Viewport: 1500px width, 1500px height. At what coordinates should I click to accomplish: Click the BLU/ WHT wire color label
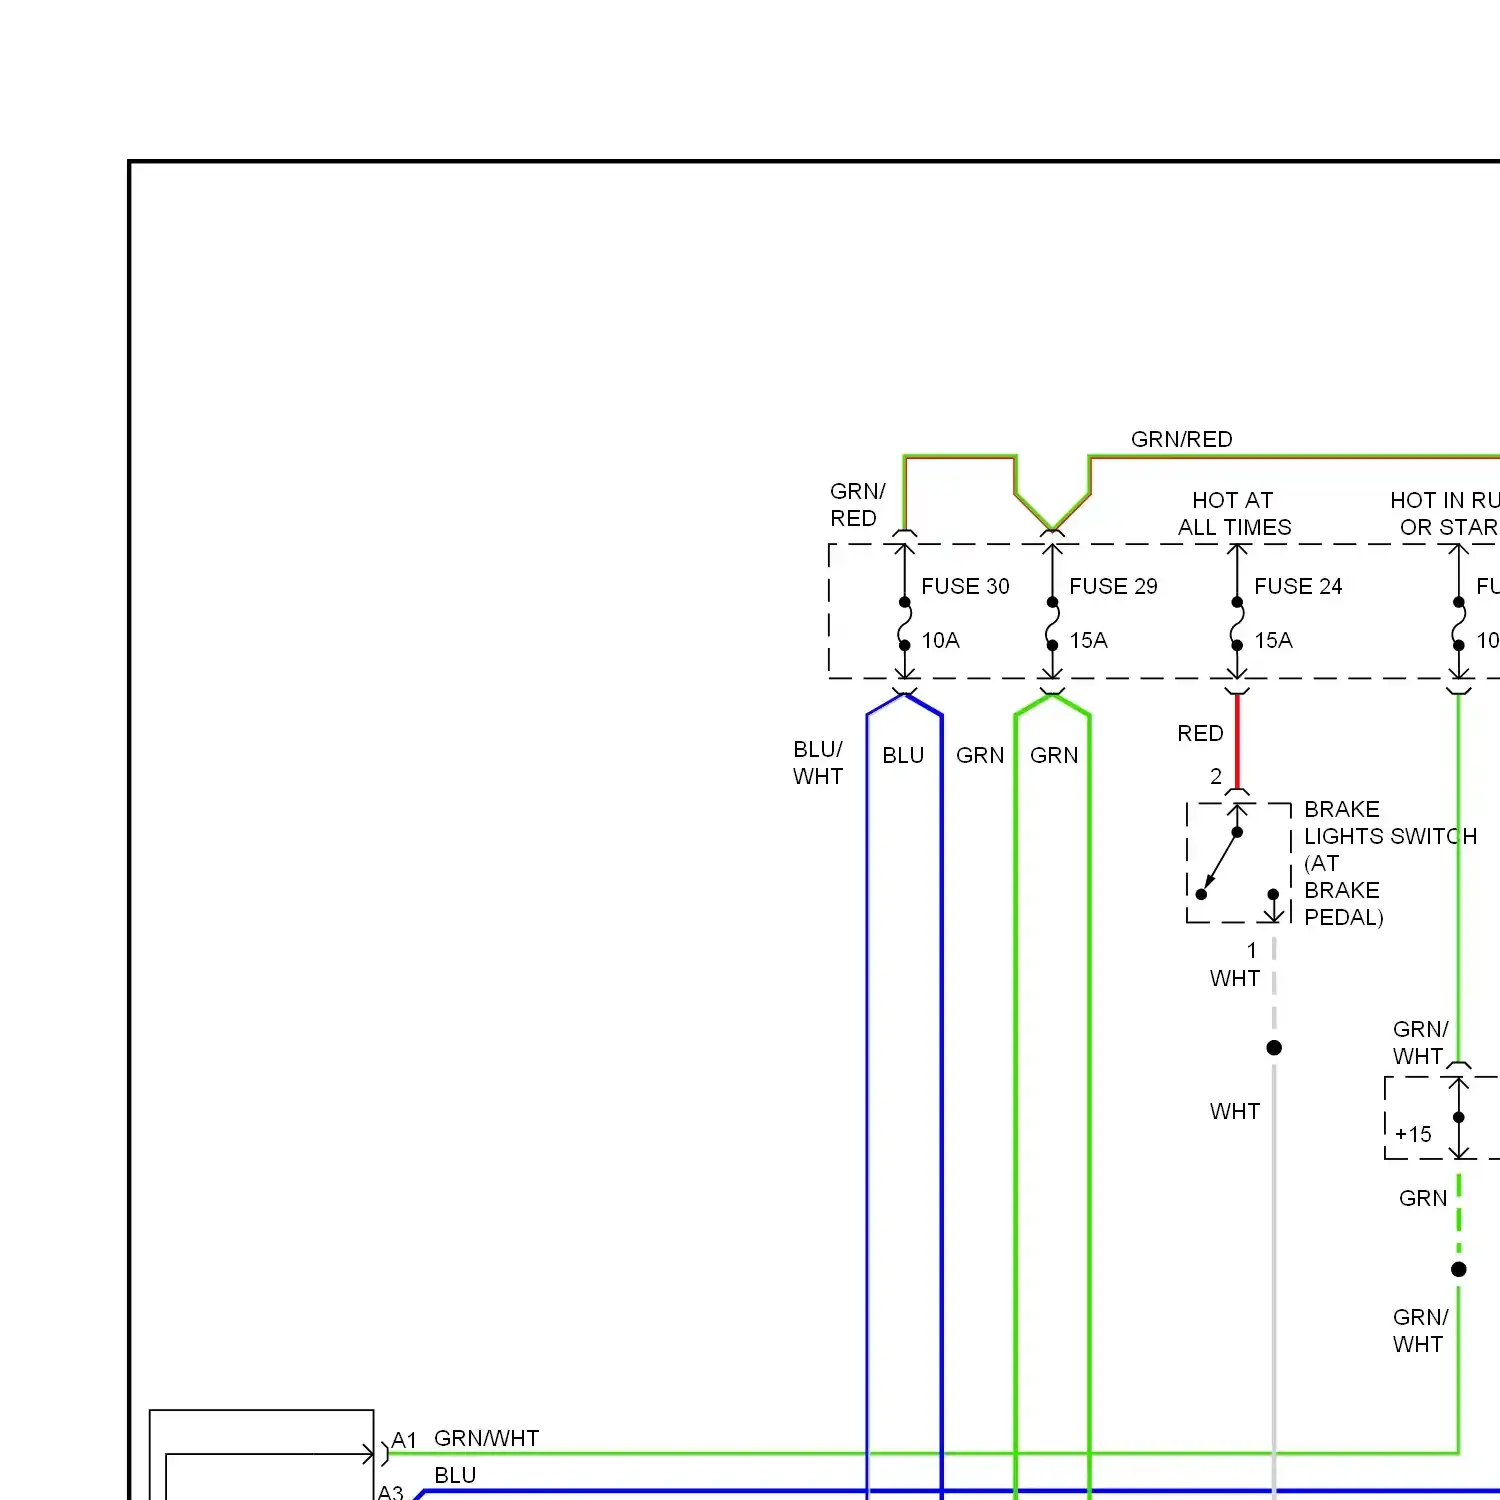(818, 763)
